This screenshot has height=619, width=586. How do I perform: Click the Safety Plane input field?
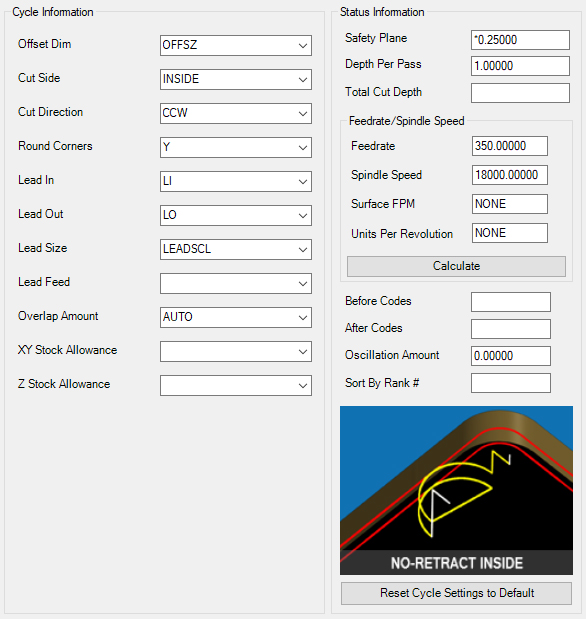pos(520,40)
